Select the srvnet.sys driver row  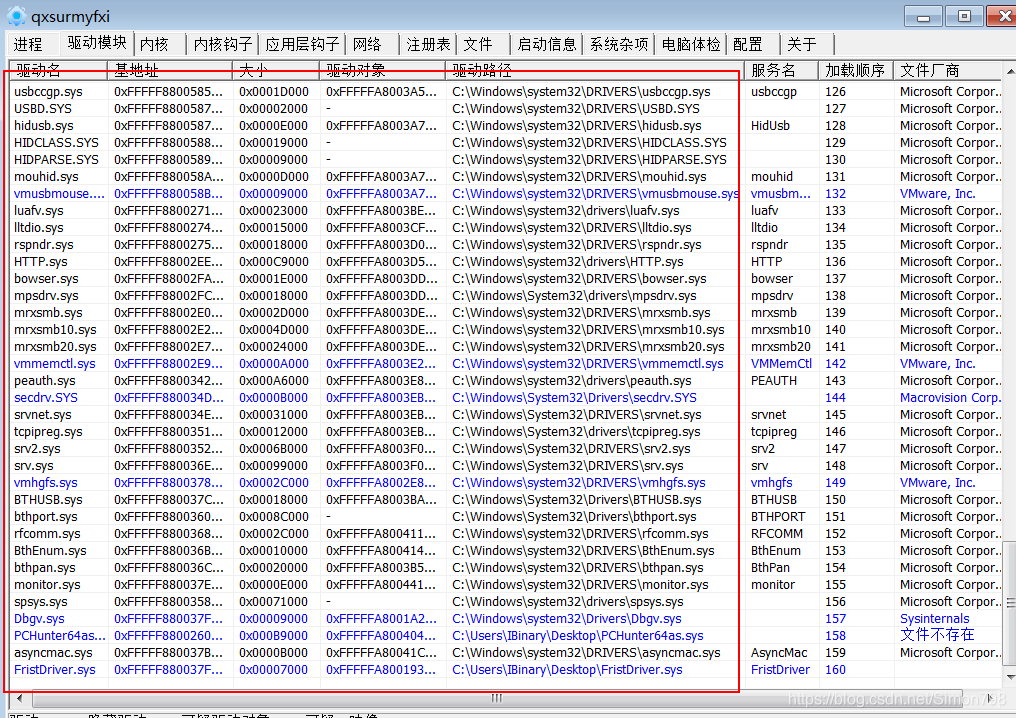pos(507,415)
